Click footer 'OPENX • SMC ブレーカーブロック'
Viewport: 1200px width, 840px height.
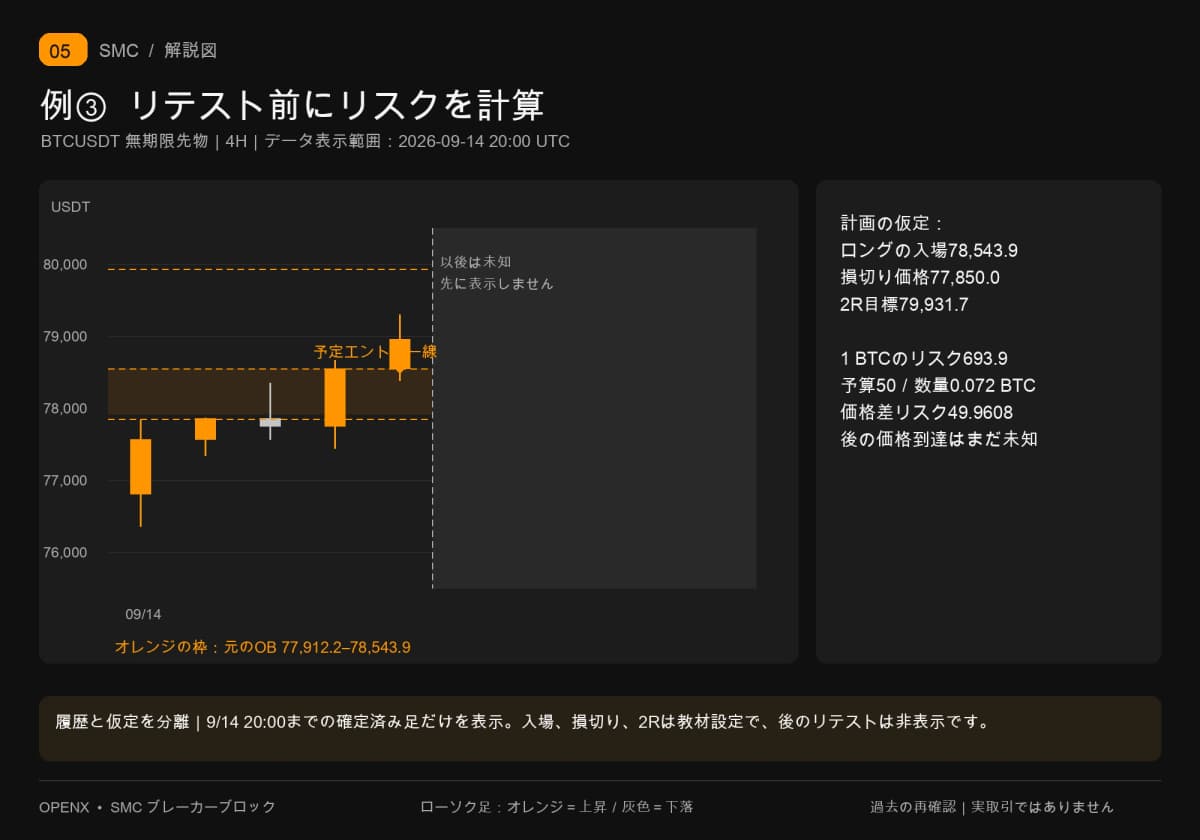(158, 807)
